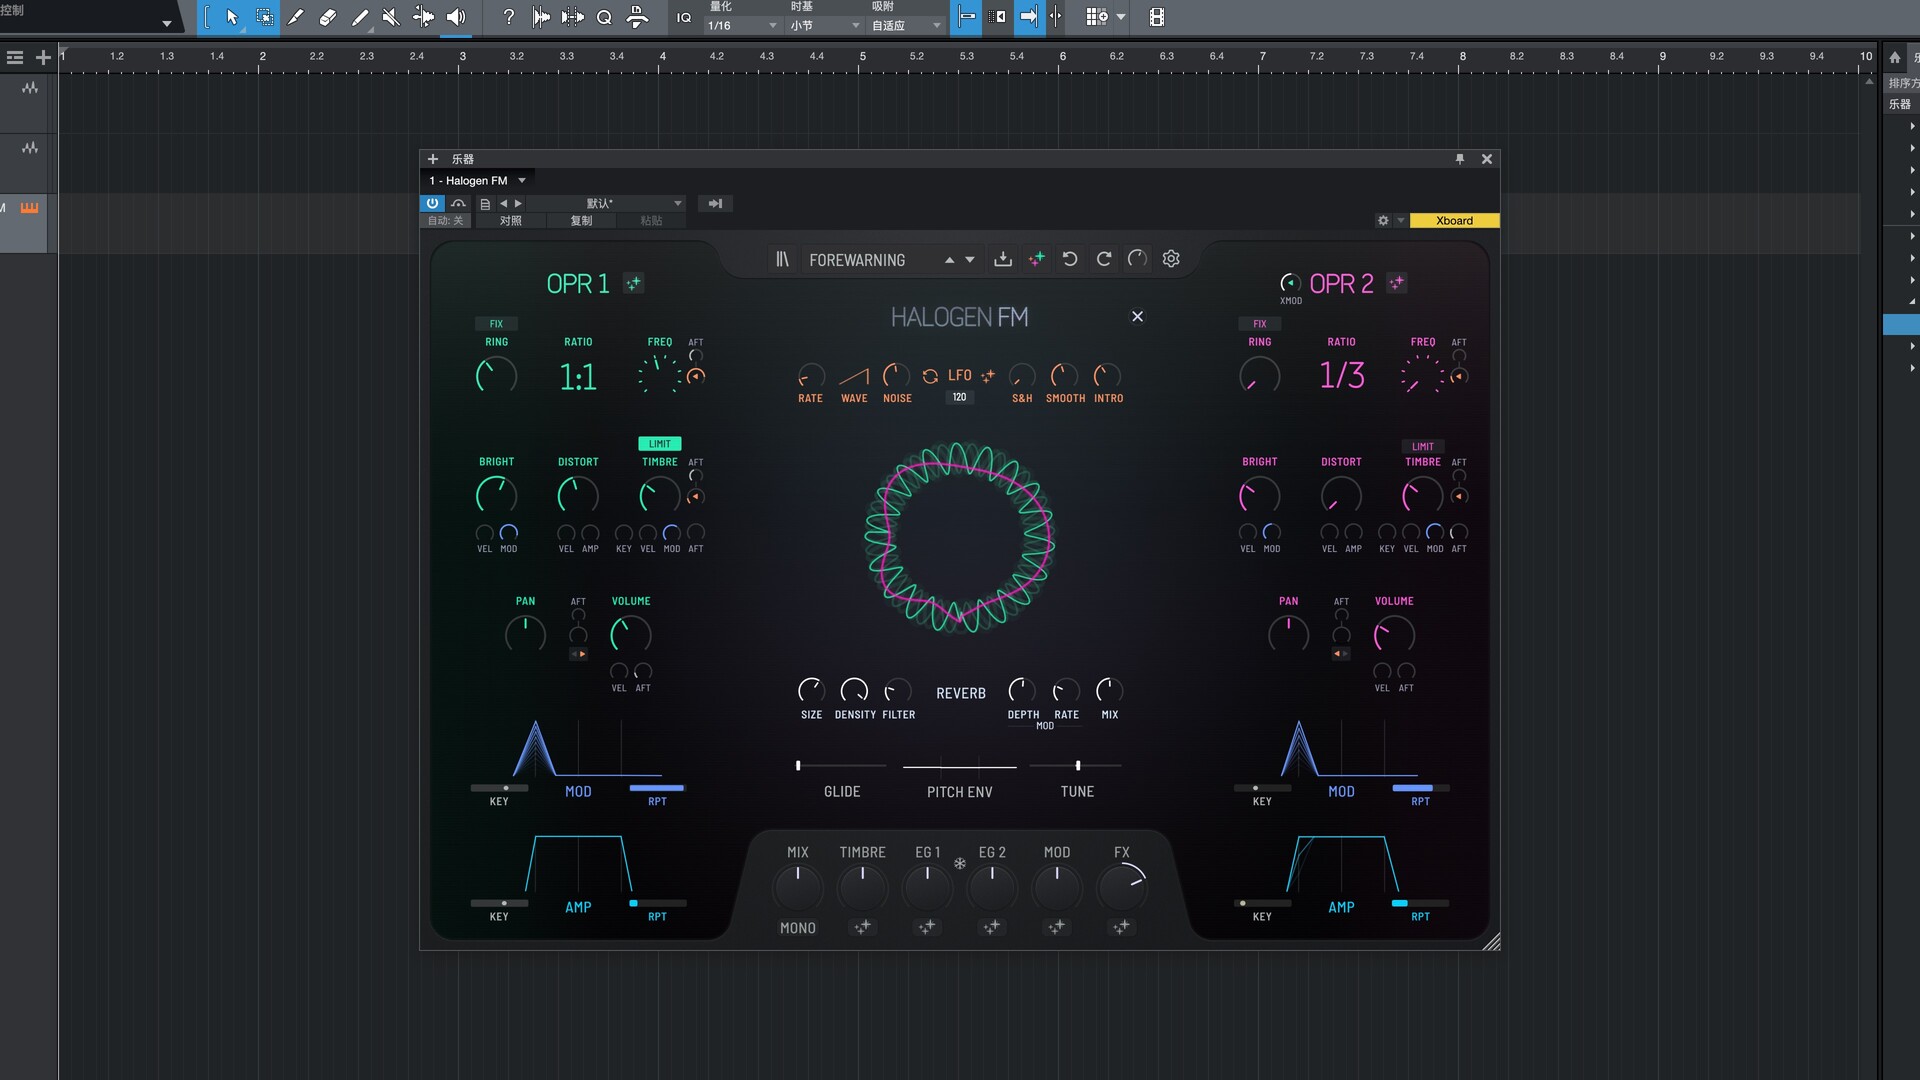Randomize OPR 2 with sparkle icon
Viewport: 1920px width, 1080px height.
[1397, 283]
